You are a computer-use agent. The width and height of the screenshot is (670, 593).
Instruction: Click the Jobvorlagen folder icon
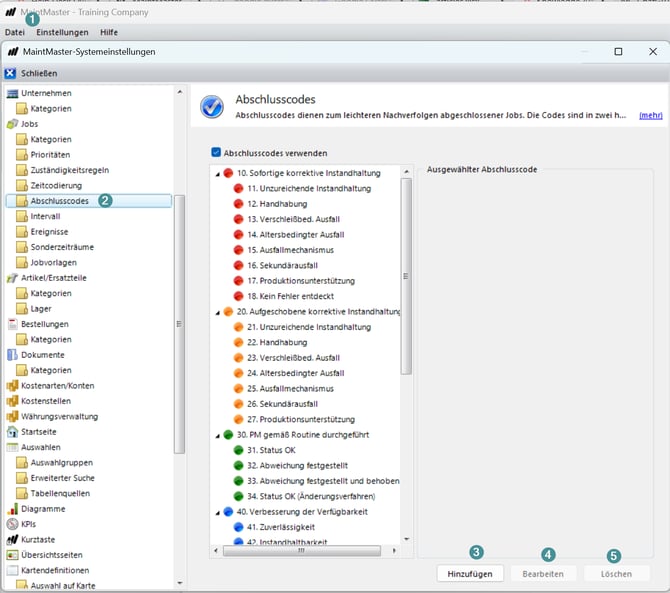22,262
